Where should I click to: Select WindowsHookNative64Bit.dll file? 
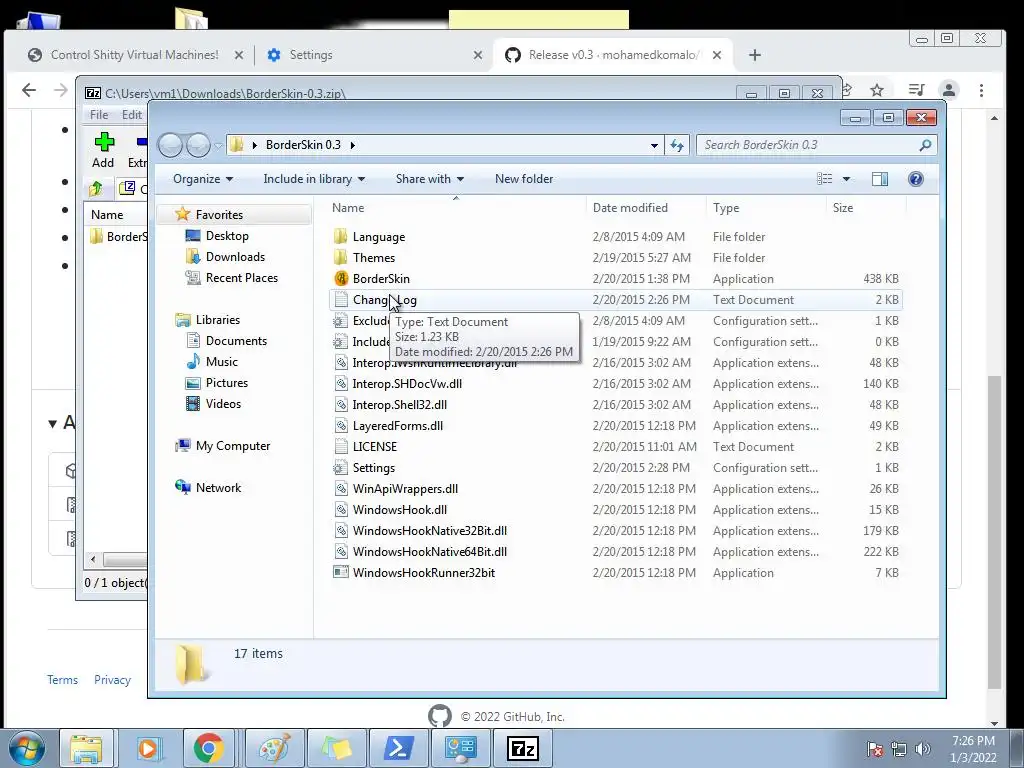point(430,552)
